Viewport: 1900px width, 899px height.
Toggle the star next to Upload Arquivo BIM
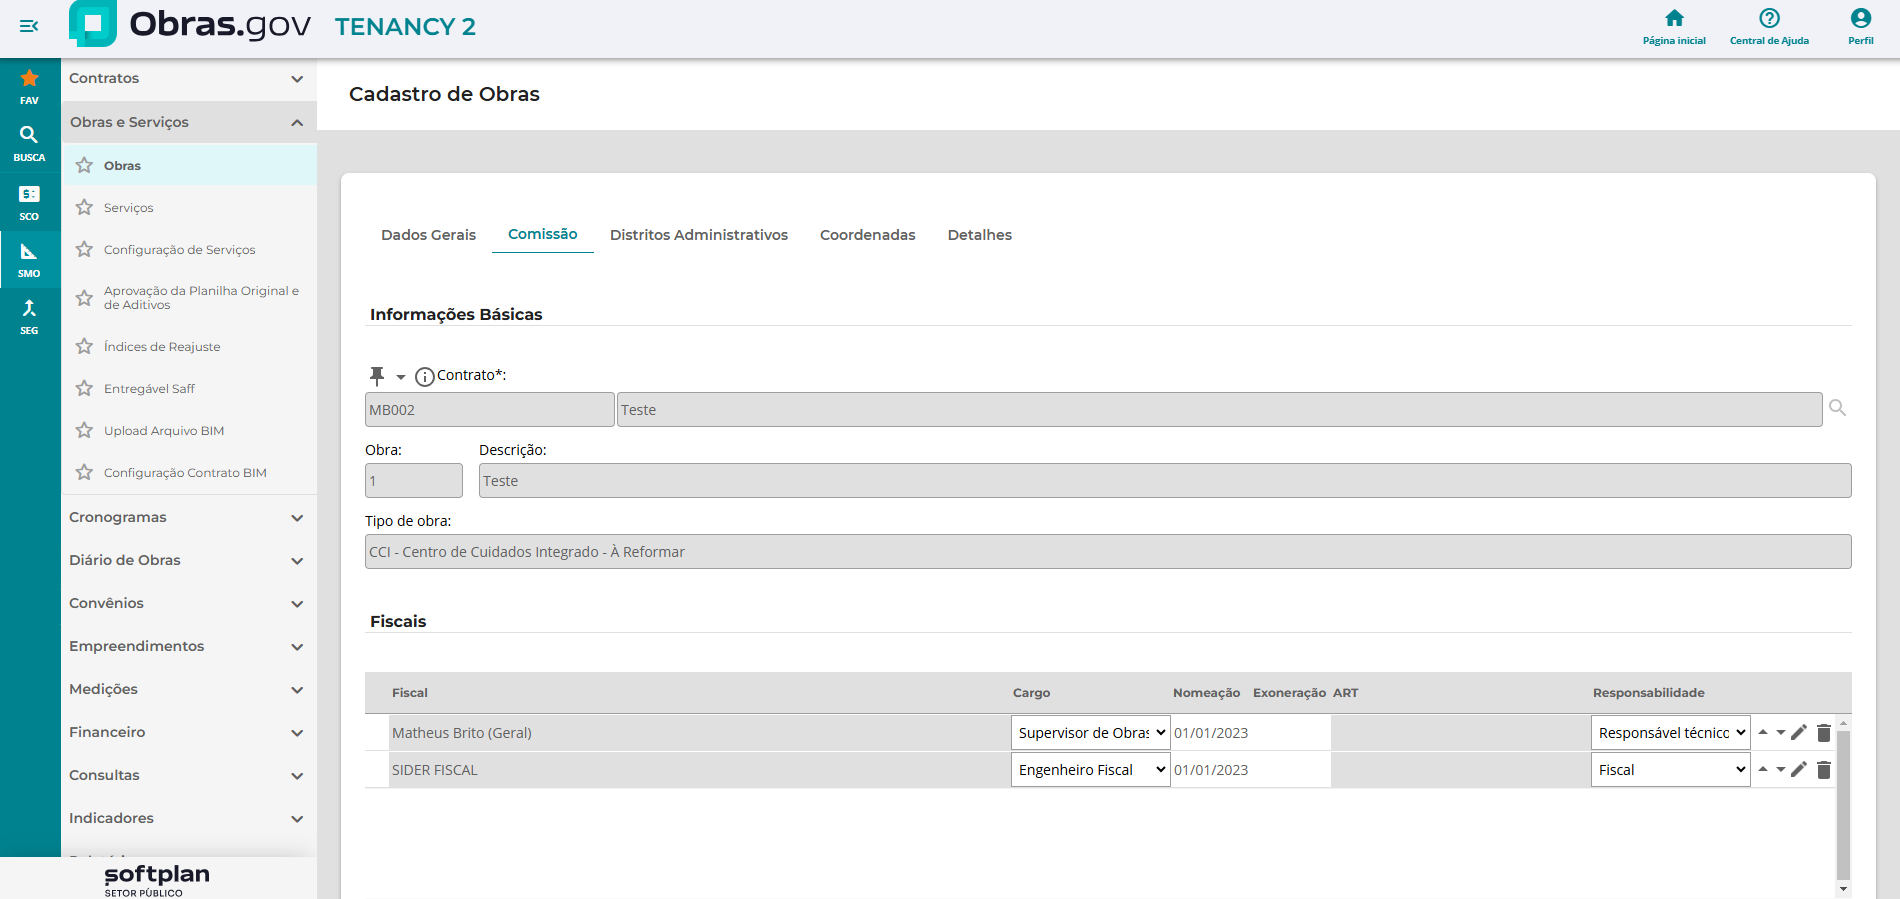point(85,431)
